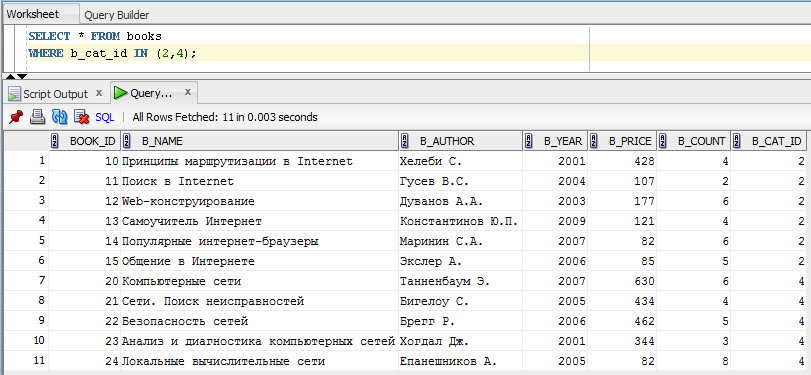Collapse editor pane with up arrow
Viewport: 811px width, 375px height.
pyautogui.click(x=9, y=77)
